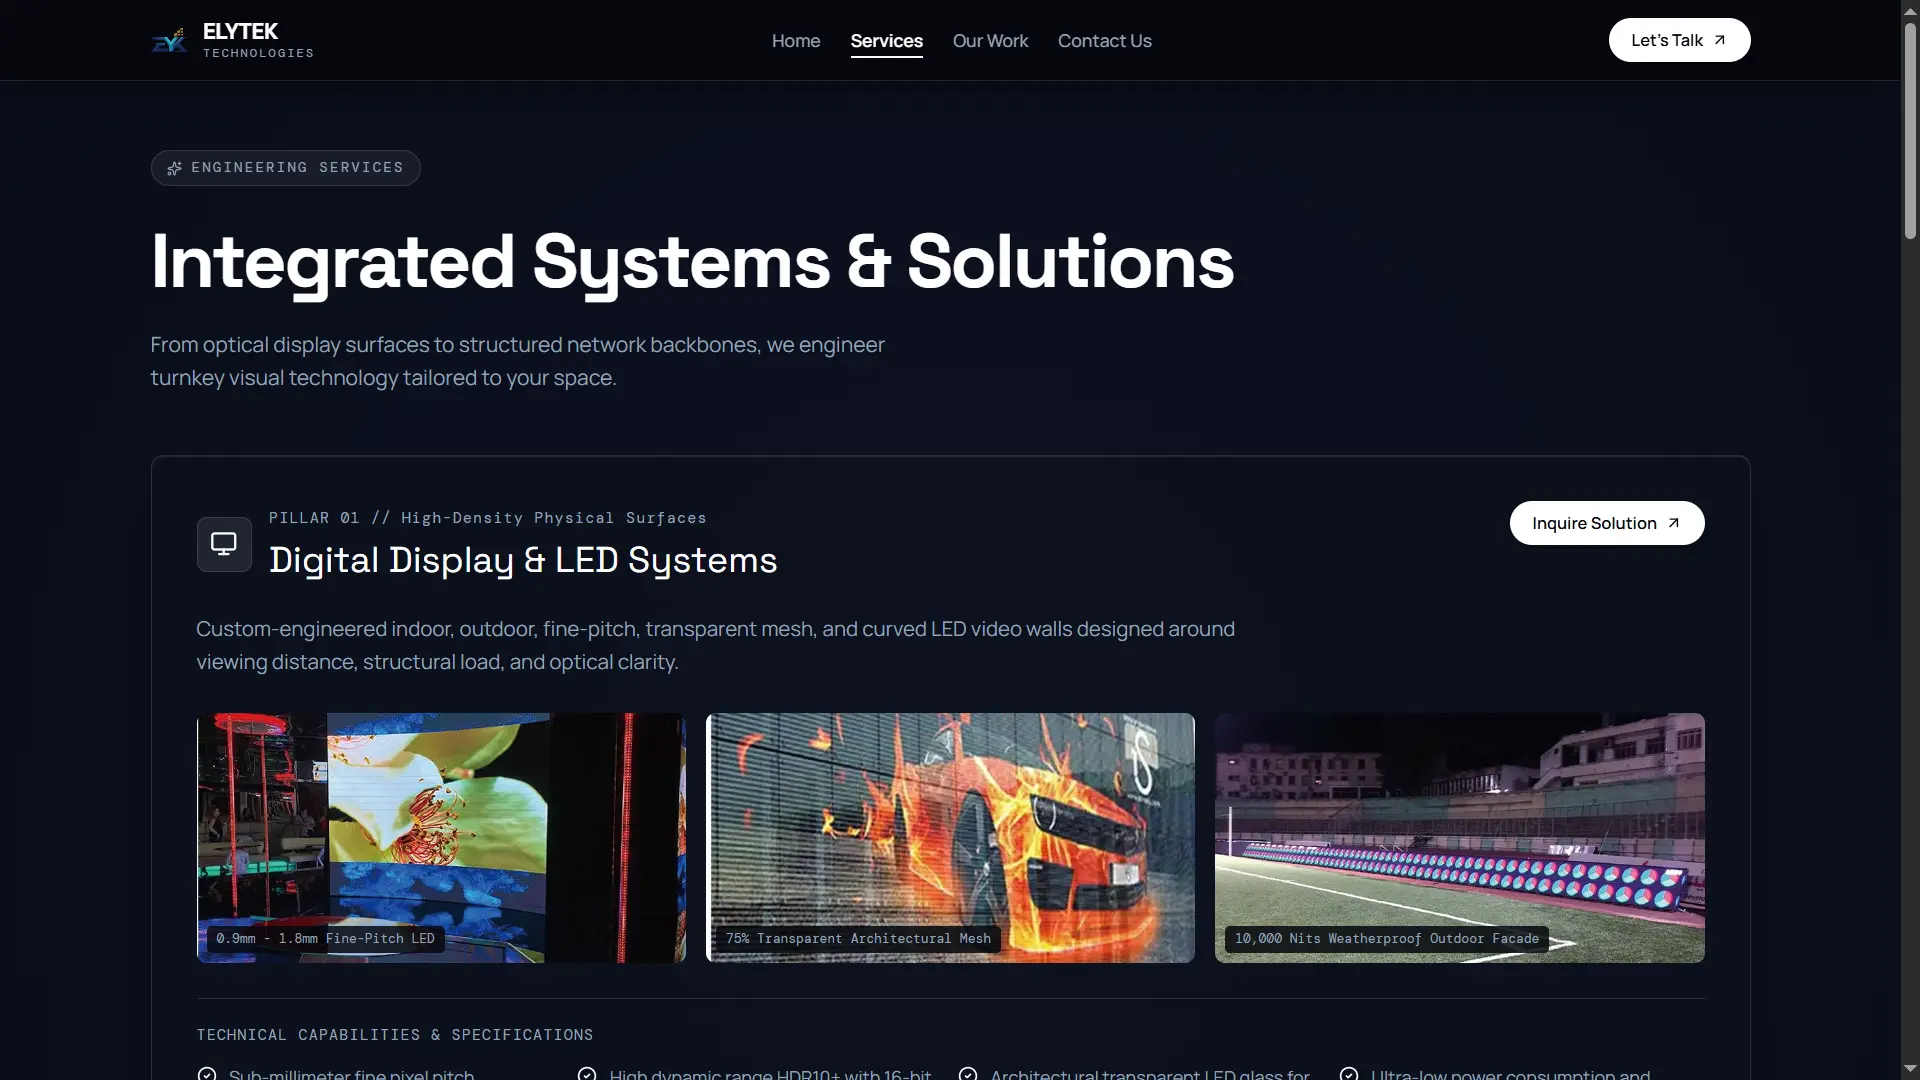Image resolution: width=1920 pixels, height=1080 pixels.
Task: Click the scrollbar up arrow
Action: pyautogui.click(x=1910, y=10)
